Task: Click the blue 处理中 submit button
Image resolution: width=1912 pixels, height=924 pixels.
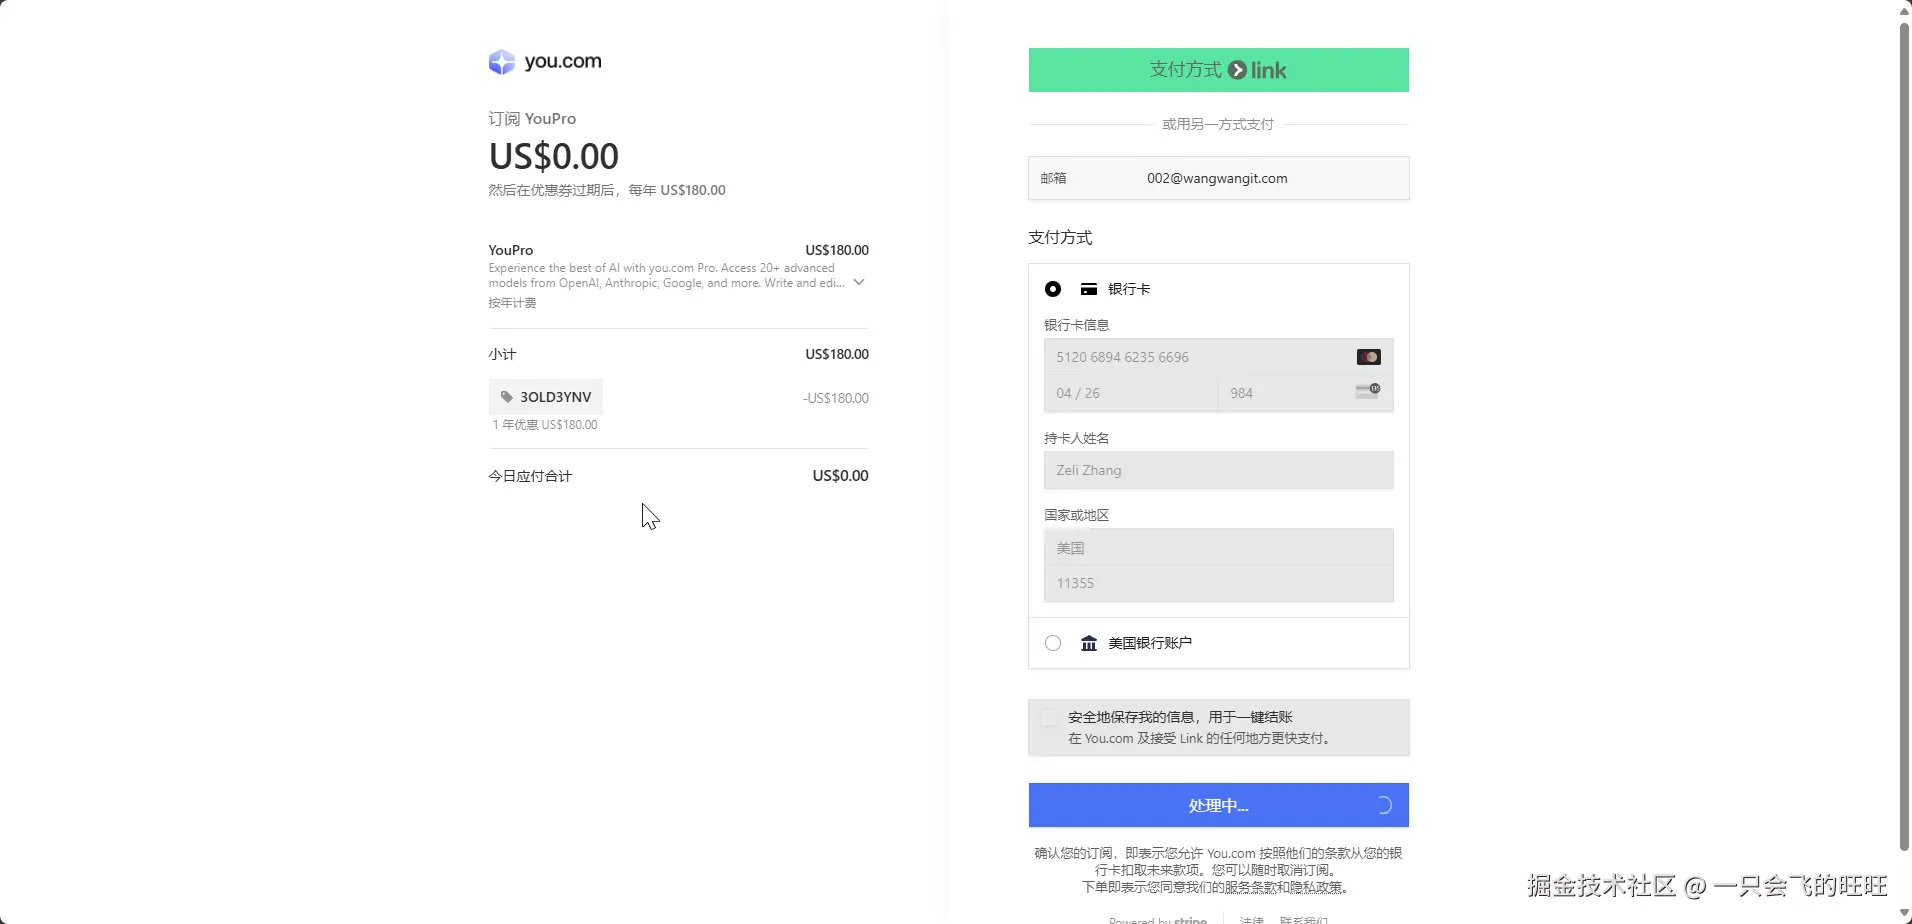Action: 1218,805
